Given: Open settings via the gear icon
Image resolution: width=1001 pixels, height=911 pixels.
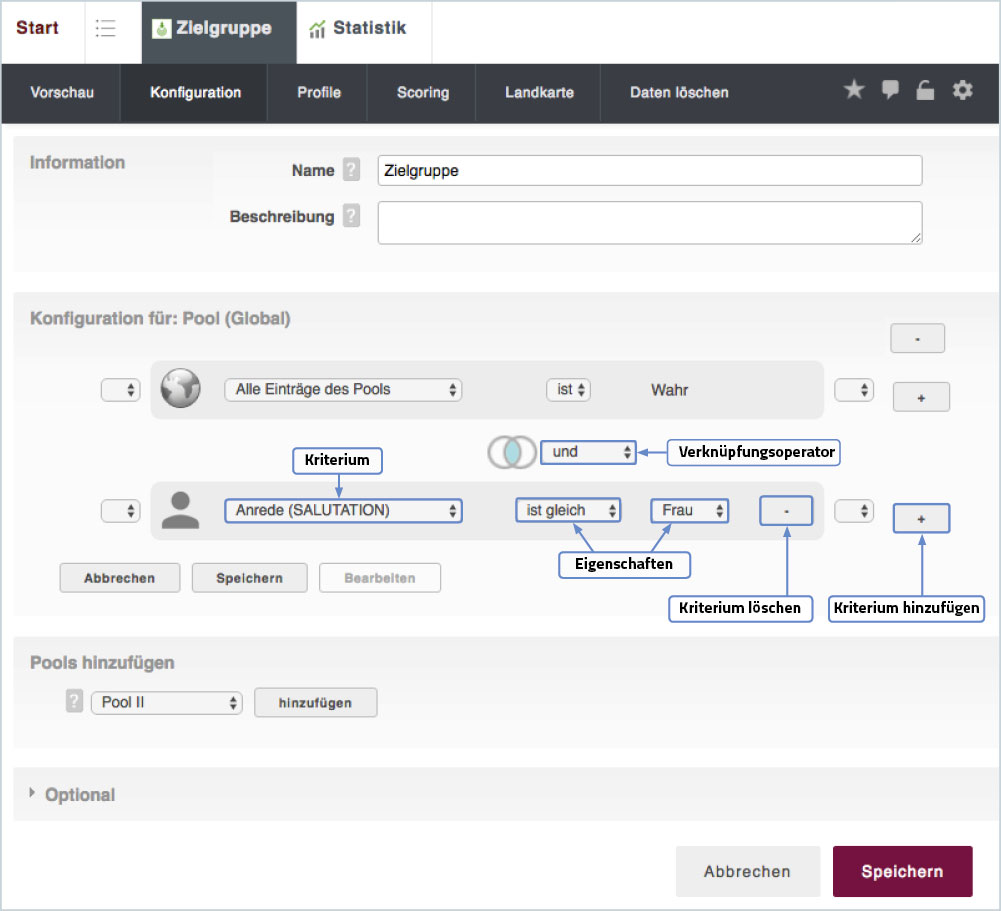Looking at the screenshot, I should [962, 91].
